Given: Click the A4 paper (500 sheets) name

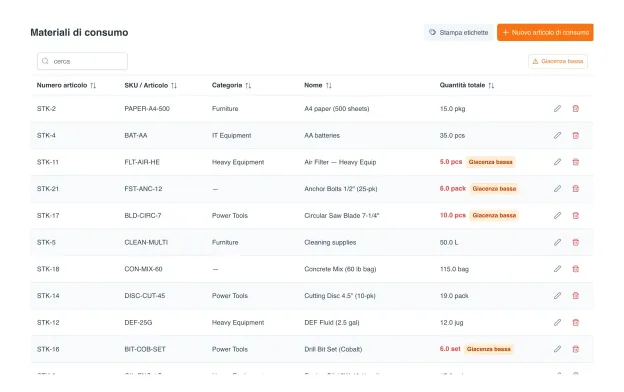Looking at the screenshot, I should 337,109.
